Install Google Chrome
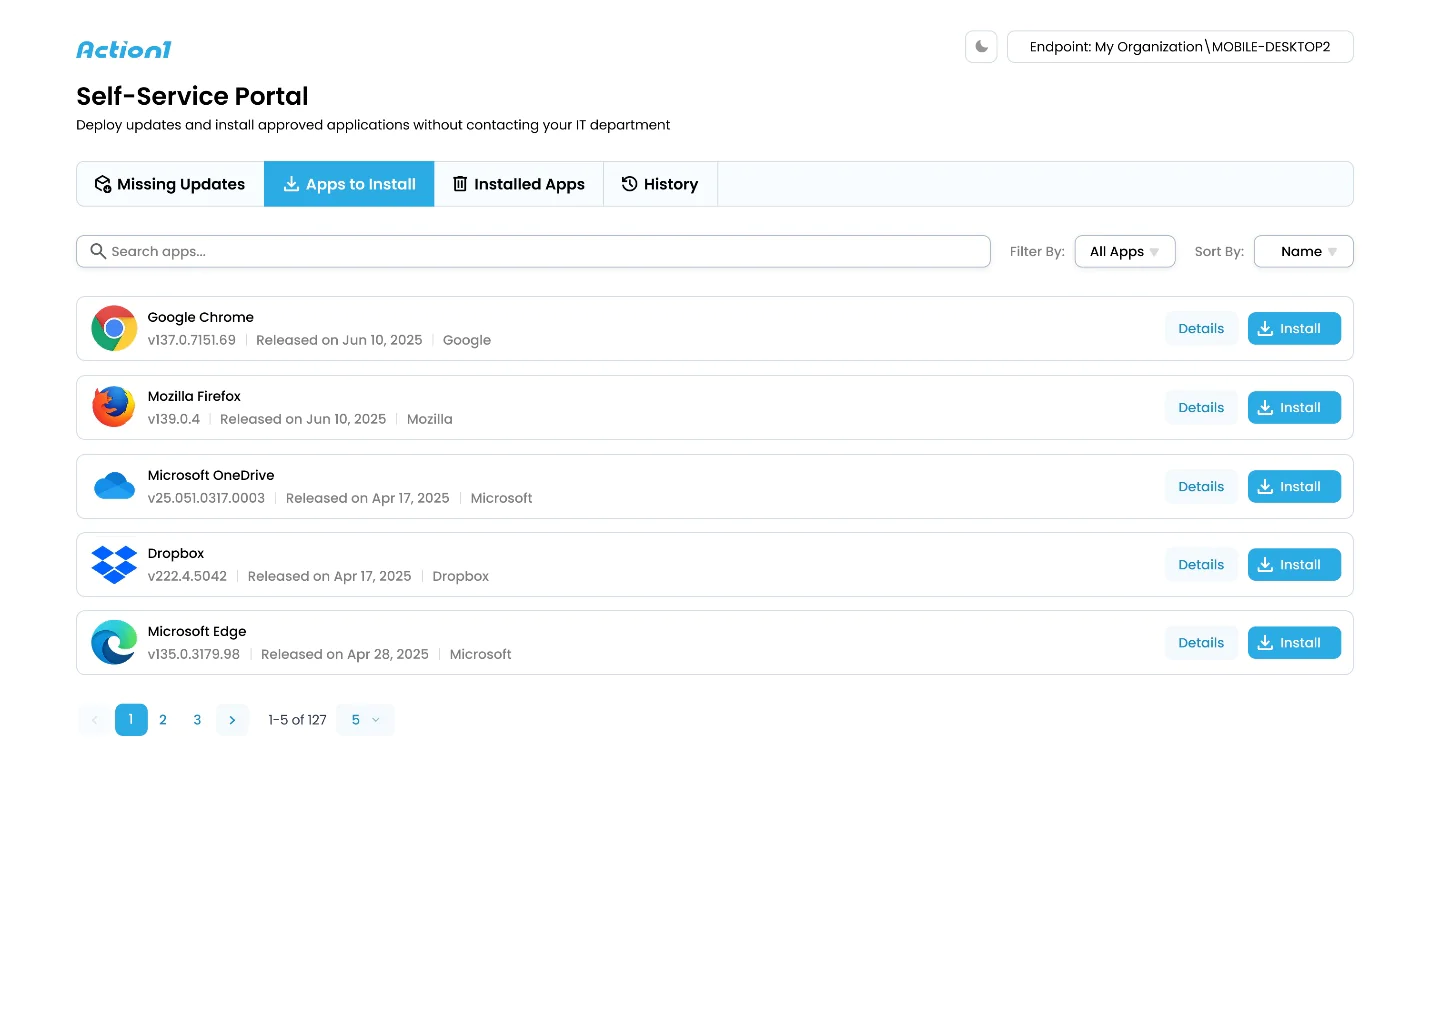The height and width of the screenshot is (1033, 1430). [1293, 329]
